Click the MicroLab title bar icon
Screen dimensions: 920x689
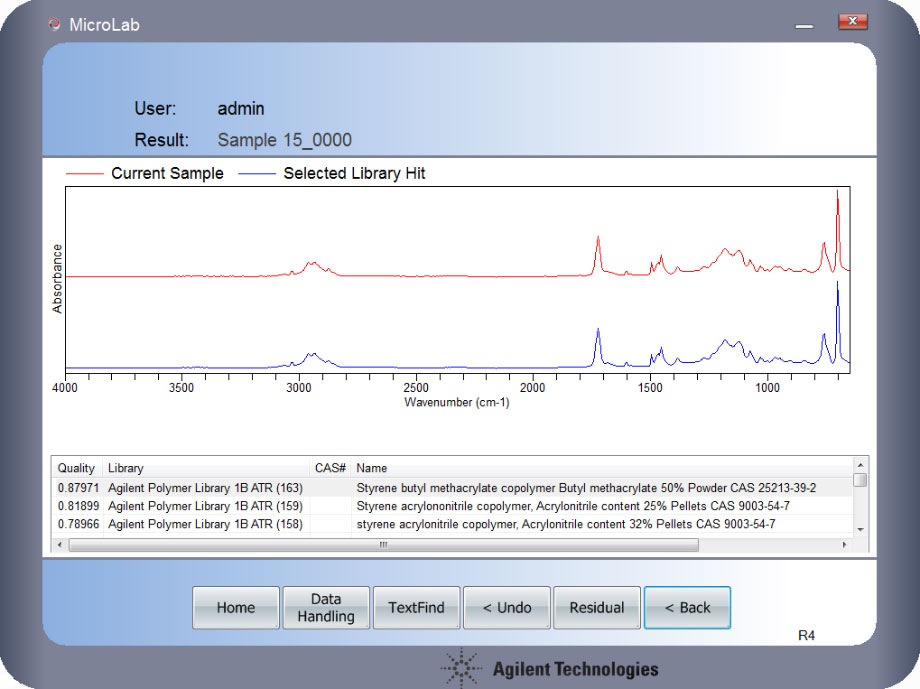54,24
